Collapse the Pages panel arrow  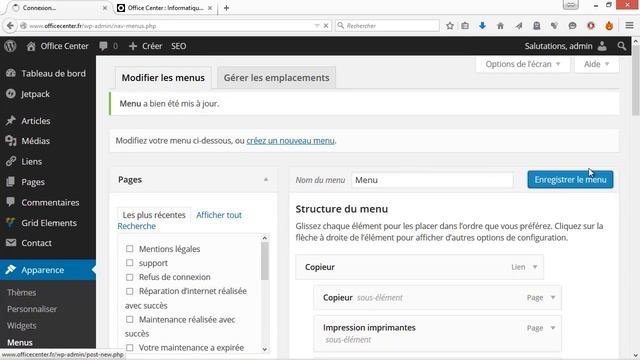pos(266,180)
